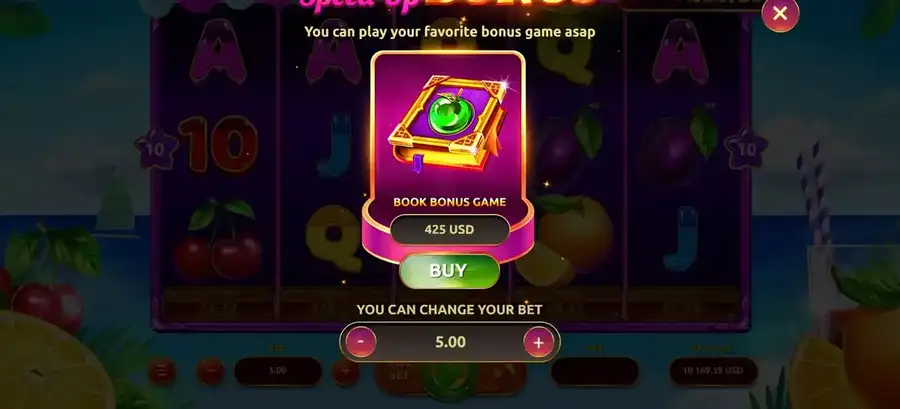Select the 5.00 bet value in the popup
This screenshot has height=409, width=900.
pyautogui.click(x=450, y=342)
